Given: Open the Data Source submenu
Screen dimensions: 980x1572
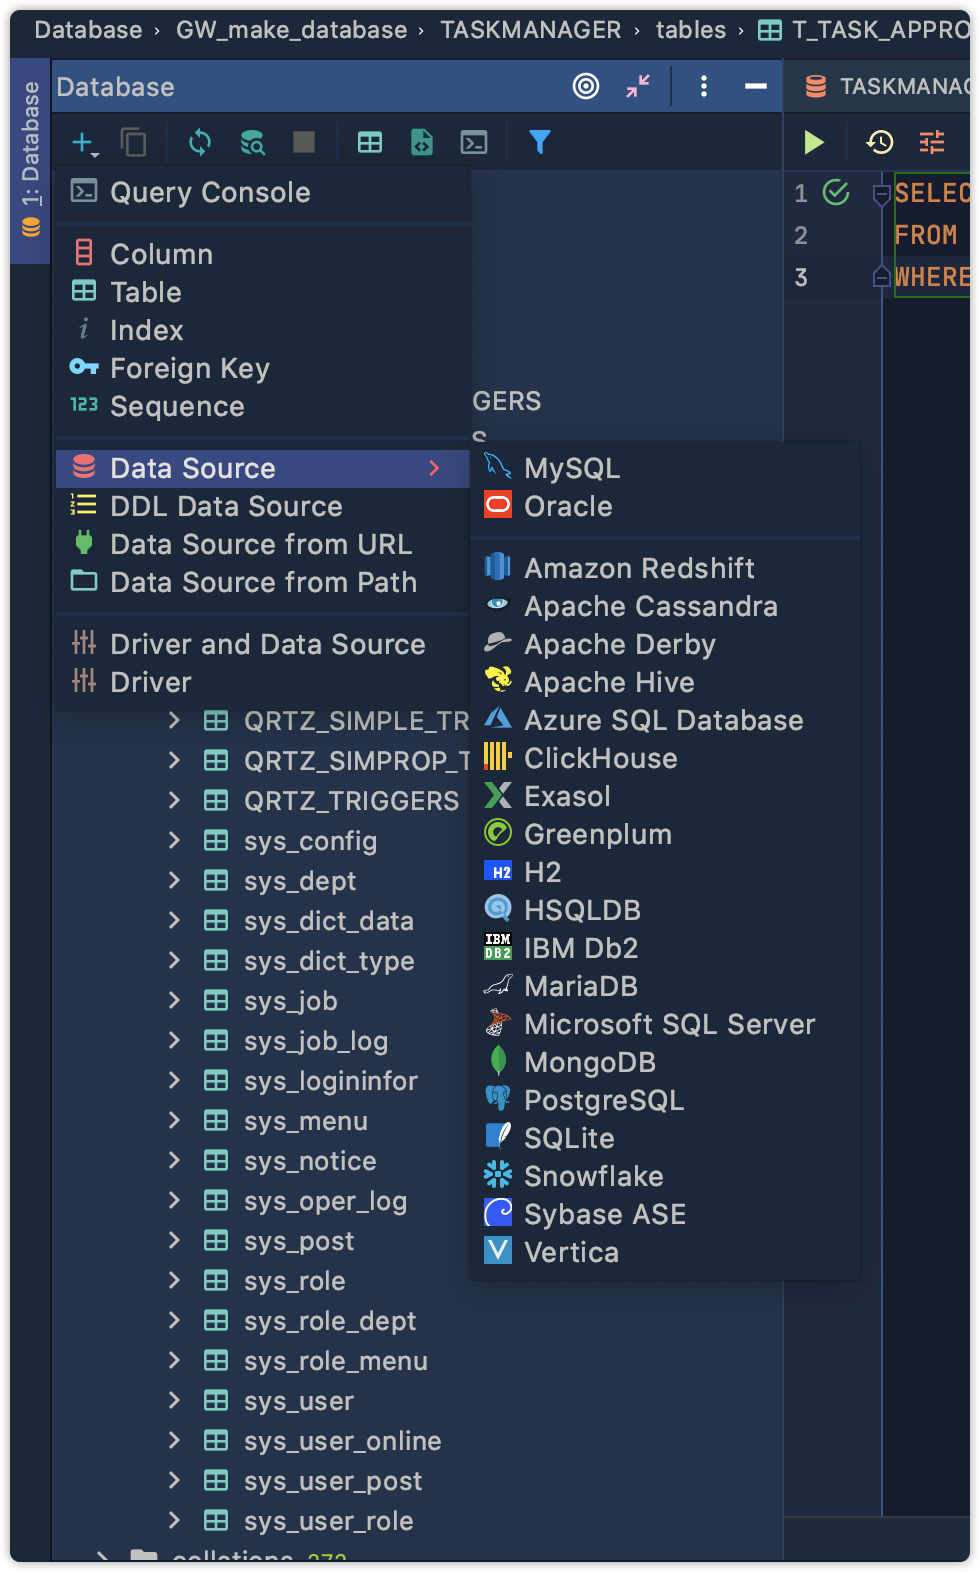Looking at the screenshot, I should [262, 468].
